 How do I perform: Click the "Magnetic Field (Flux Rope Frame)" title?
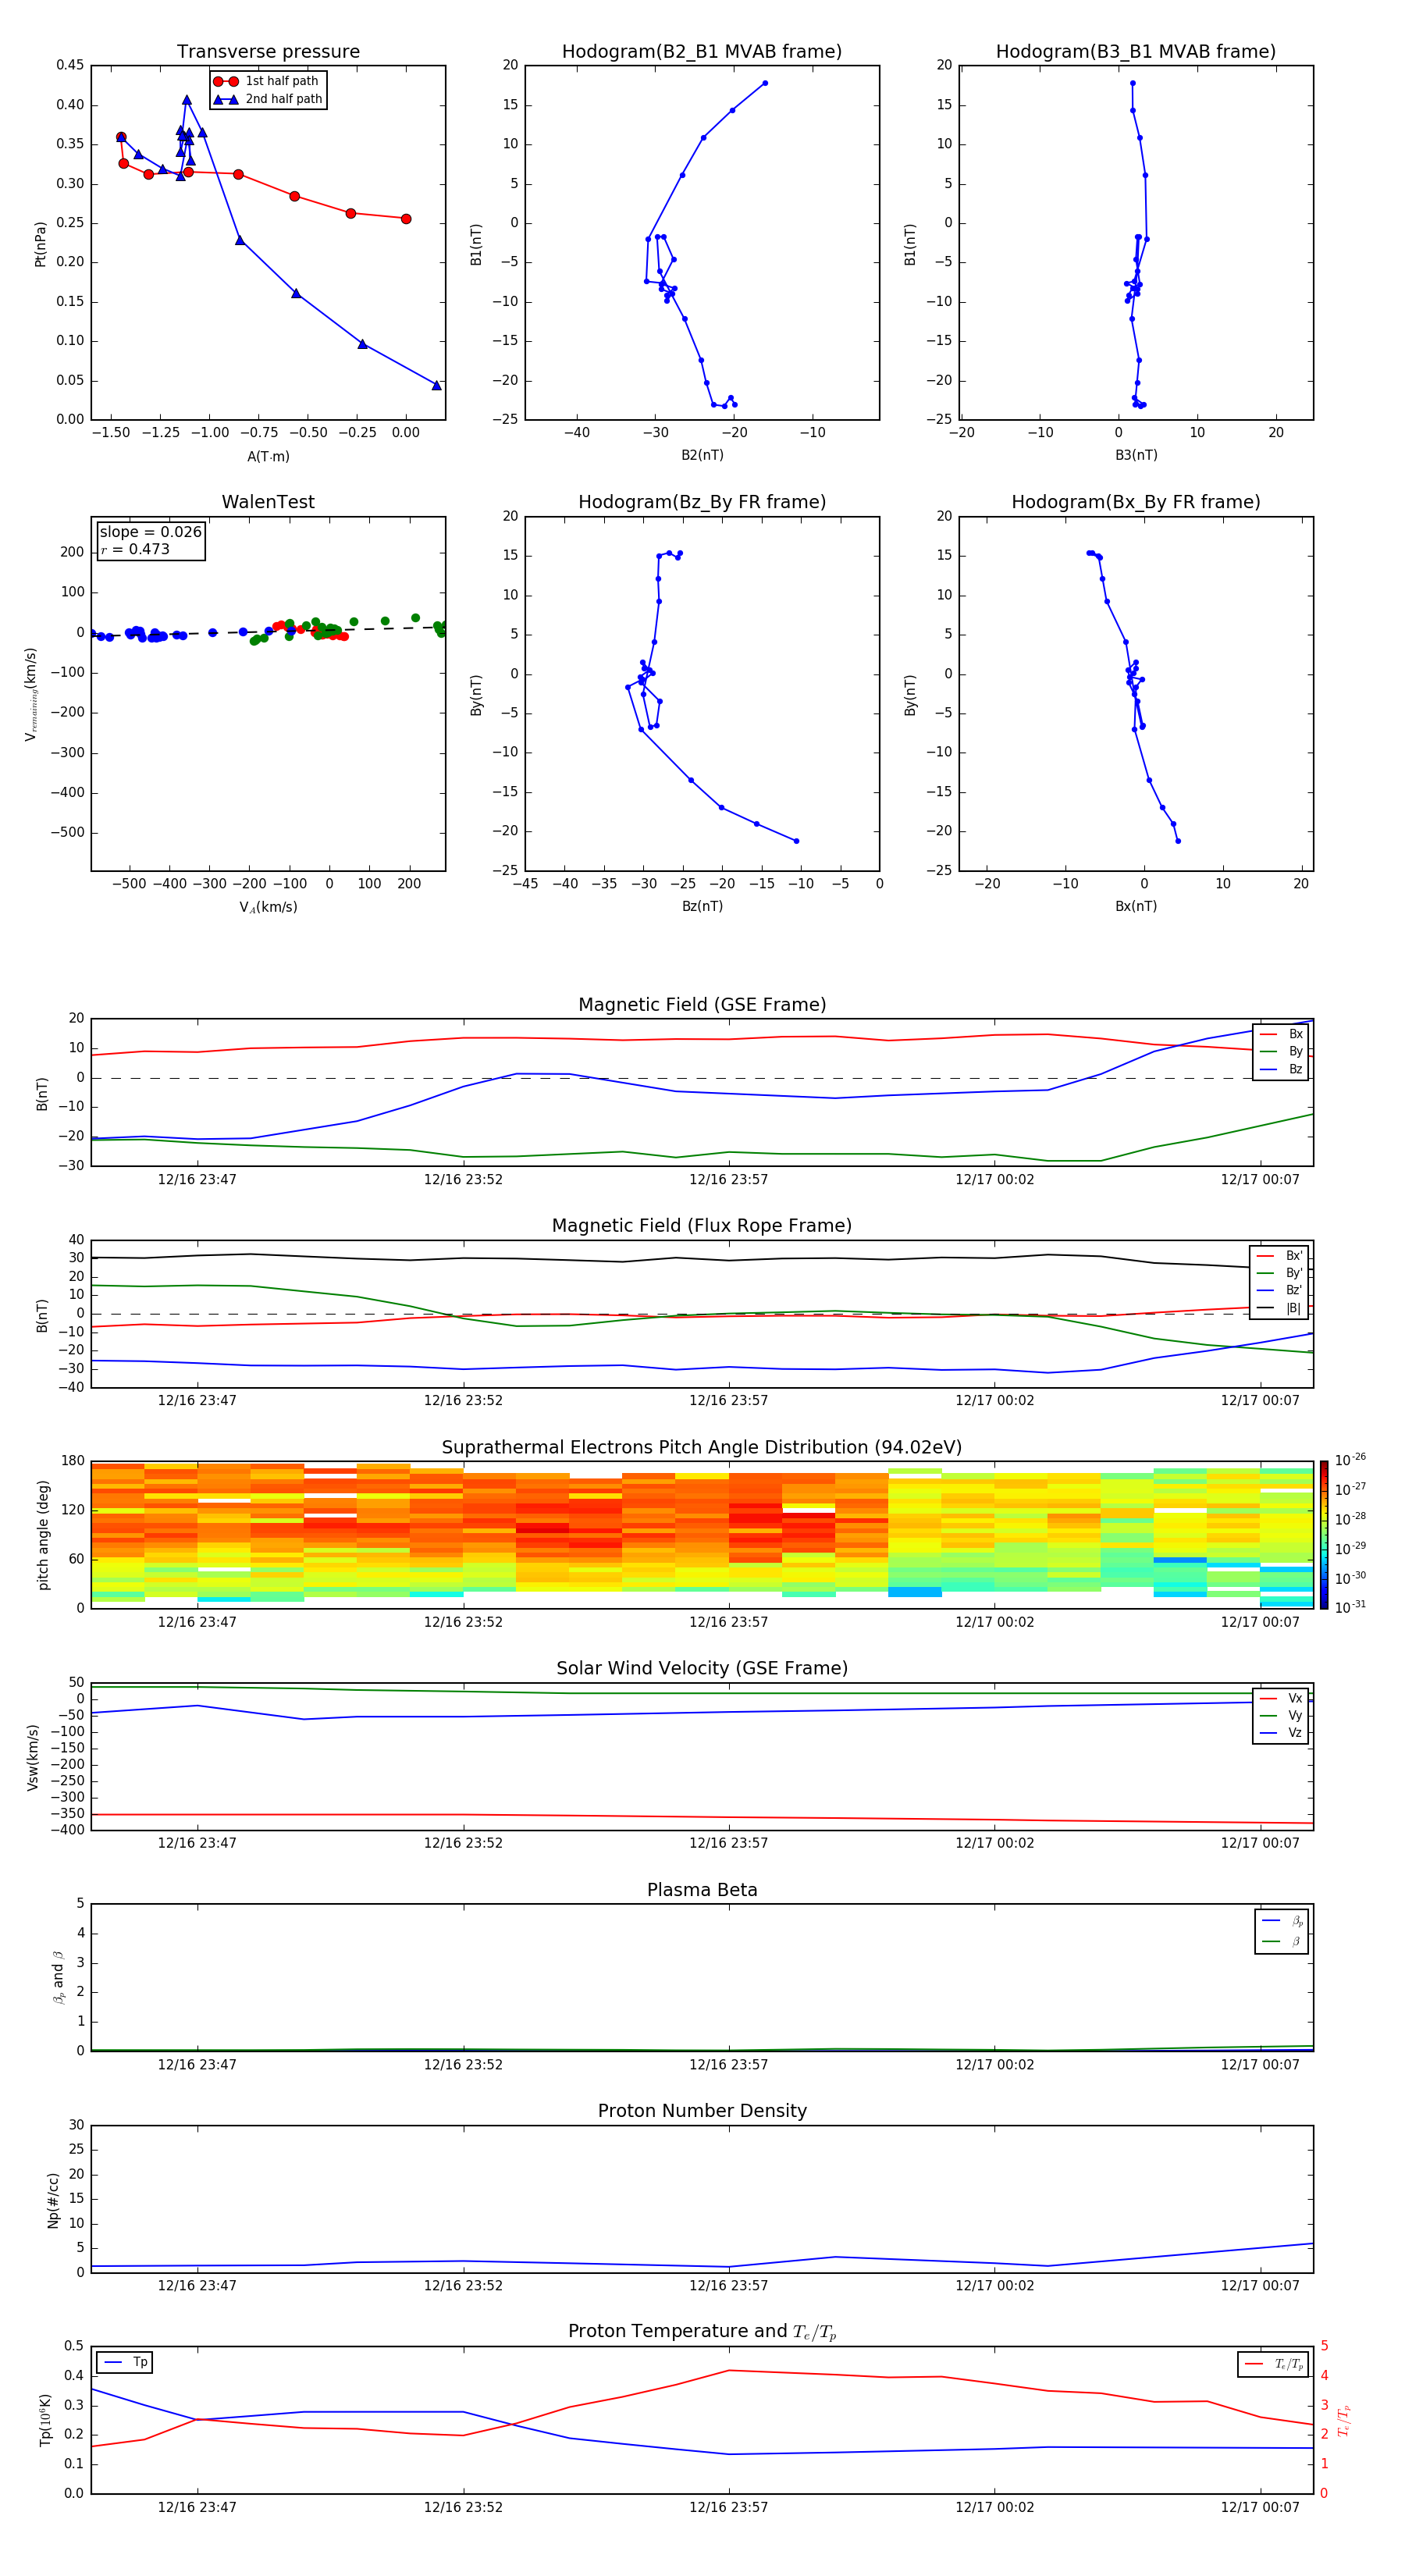coord(702,1226)
